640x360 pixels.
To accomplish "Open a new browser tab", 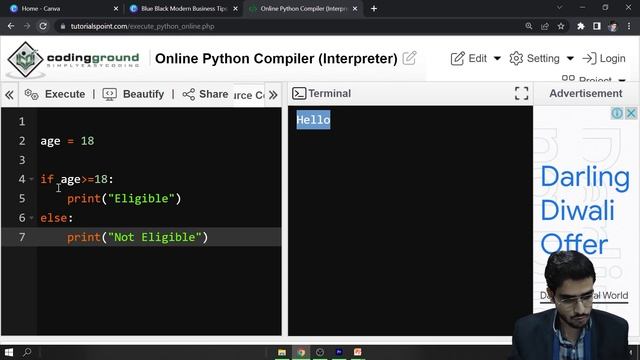I will point(374,9).
